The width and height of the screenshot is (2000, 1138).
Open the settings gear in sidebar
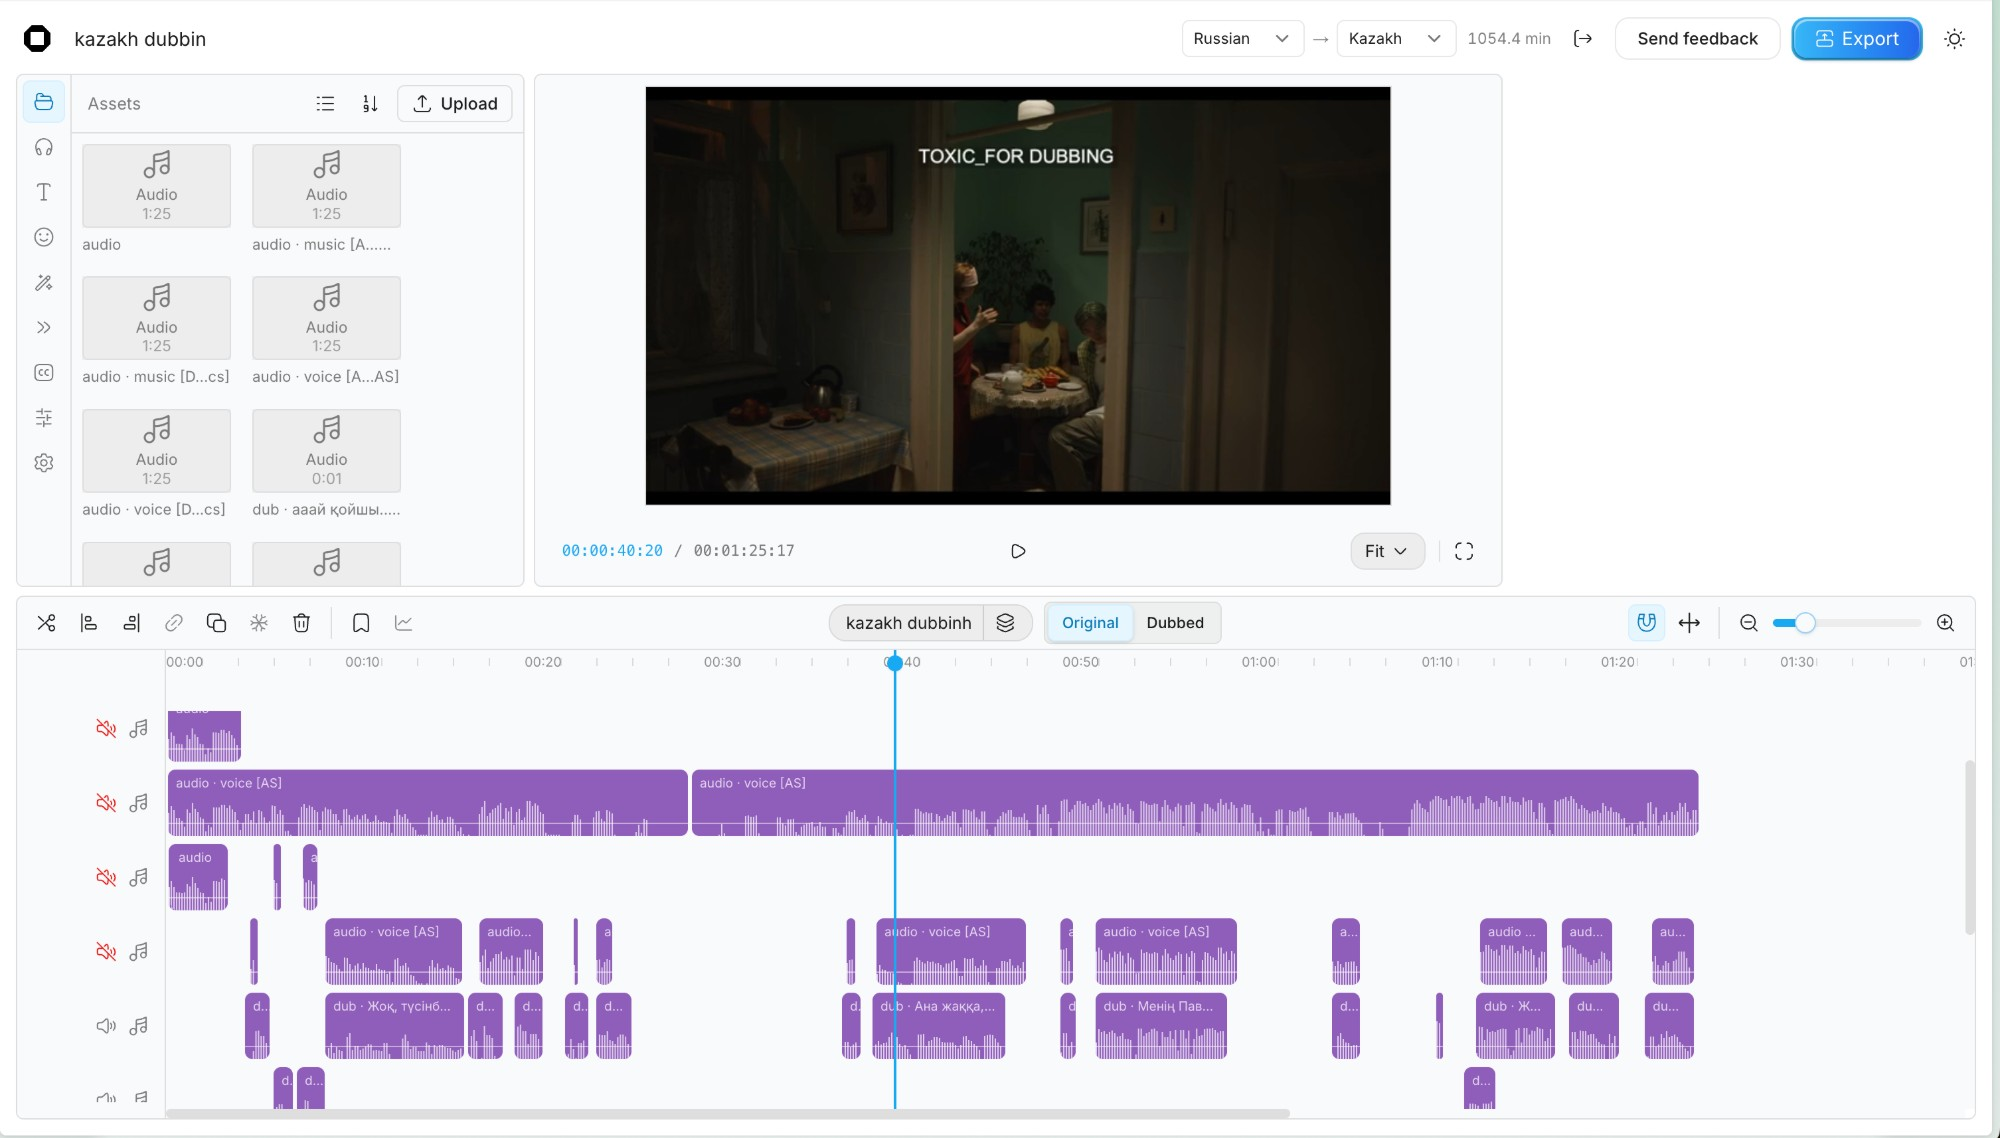[43, 463]
